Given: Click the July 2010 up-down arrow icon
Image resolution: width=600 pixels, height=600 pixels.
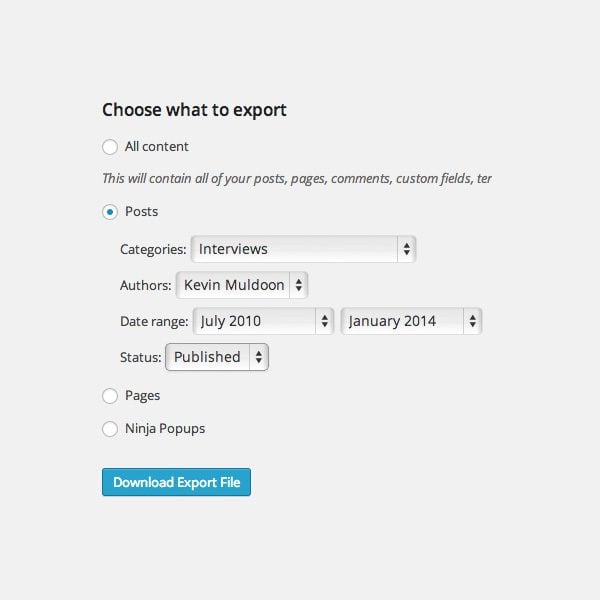Looking at the screenshot, I should click(324, 321).
